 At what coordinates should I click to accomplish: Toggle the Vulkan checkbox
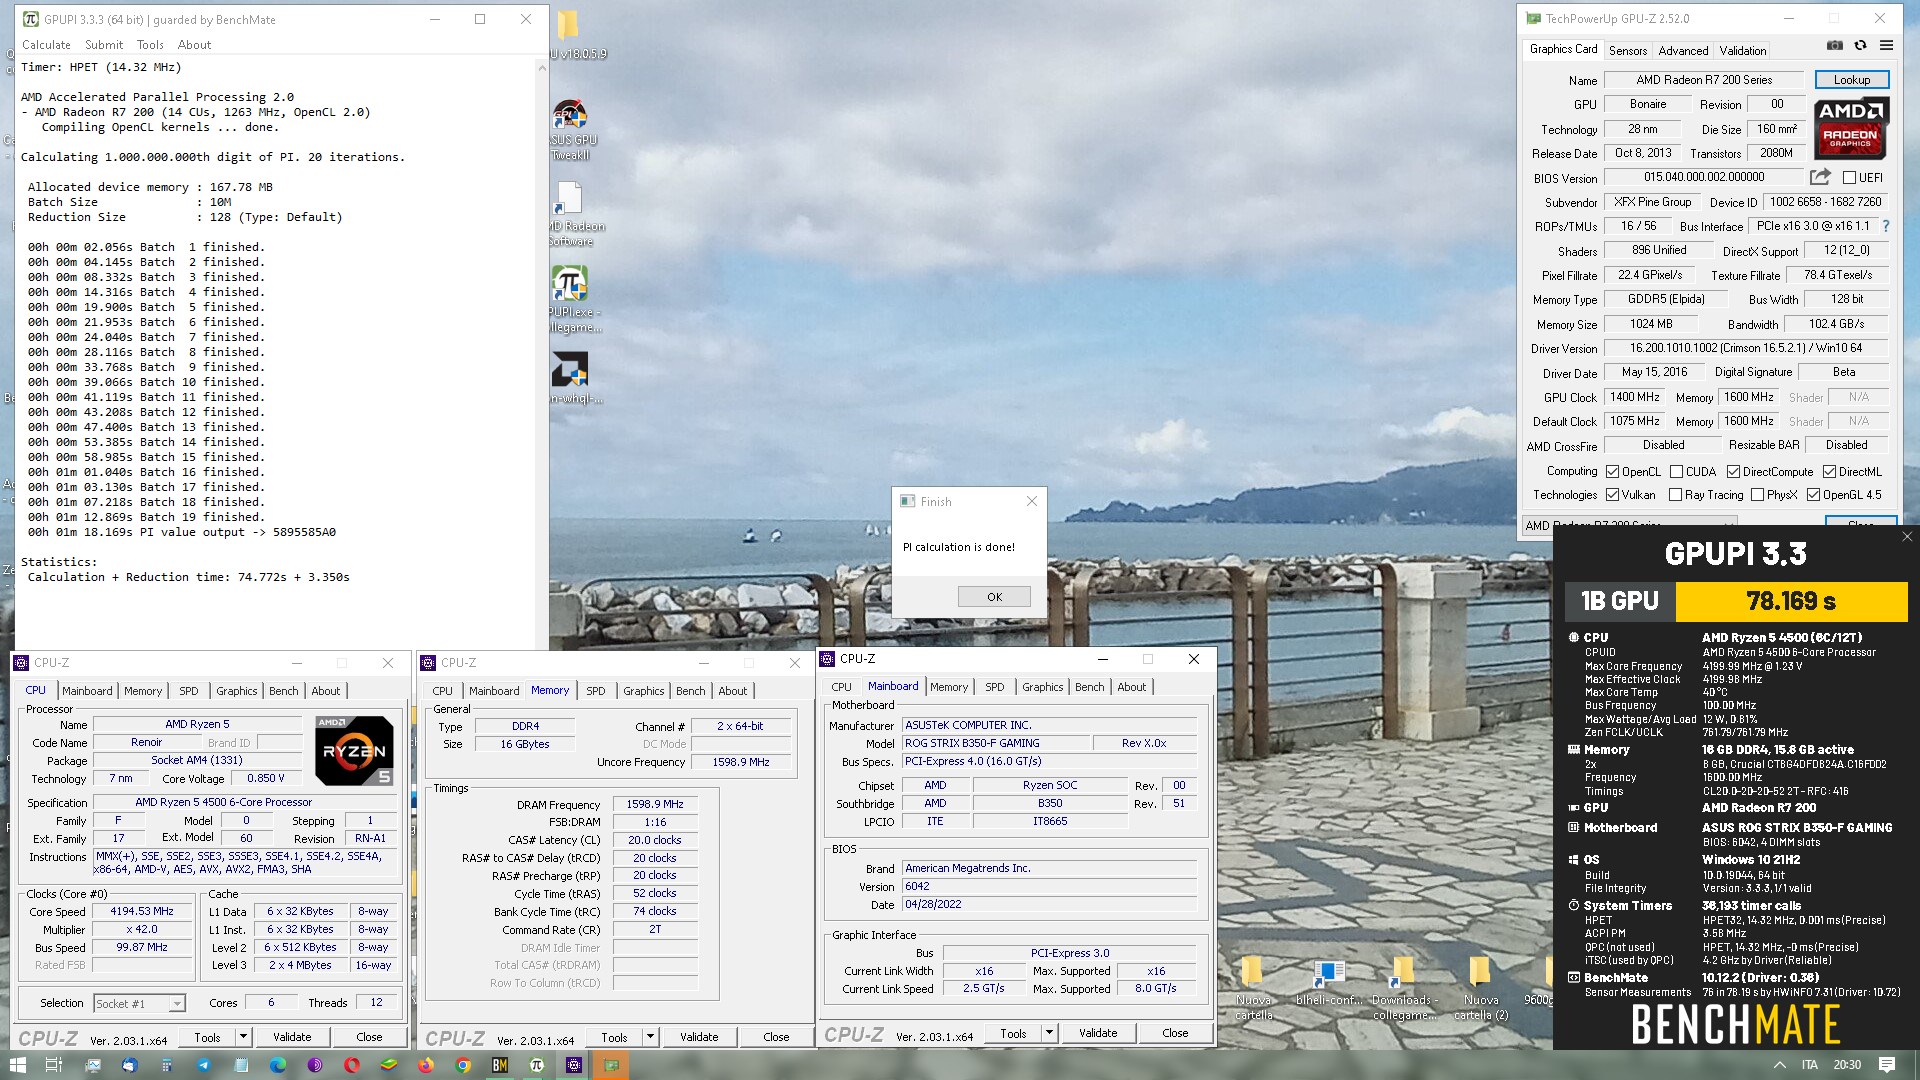pyautogui.click(x=1612, y=495)
